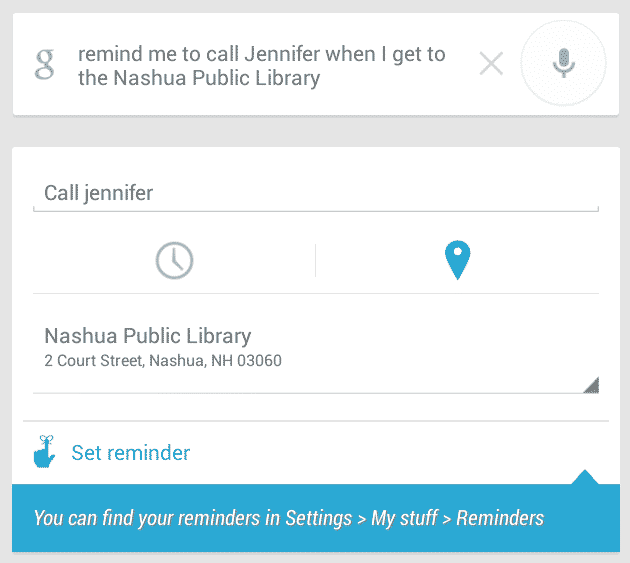Click the tooltip pointer arrow above the banner
The width and height of the screenshot is (630, 563).
586,477
